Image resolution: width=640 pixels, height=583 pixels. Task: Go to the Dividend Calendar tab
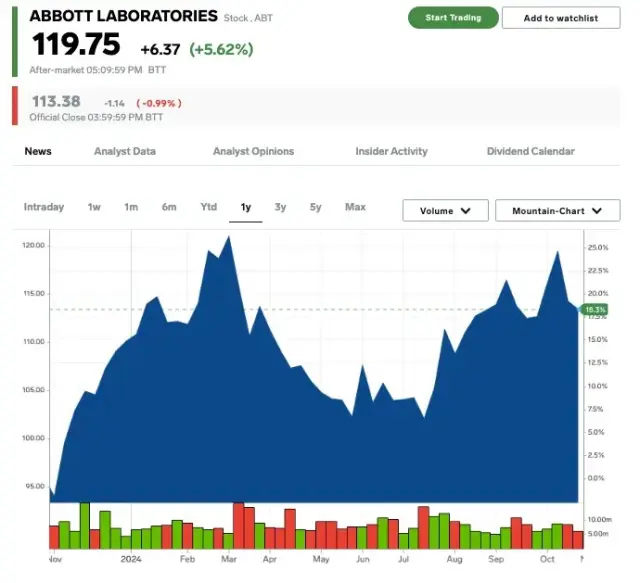[530, 152]
